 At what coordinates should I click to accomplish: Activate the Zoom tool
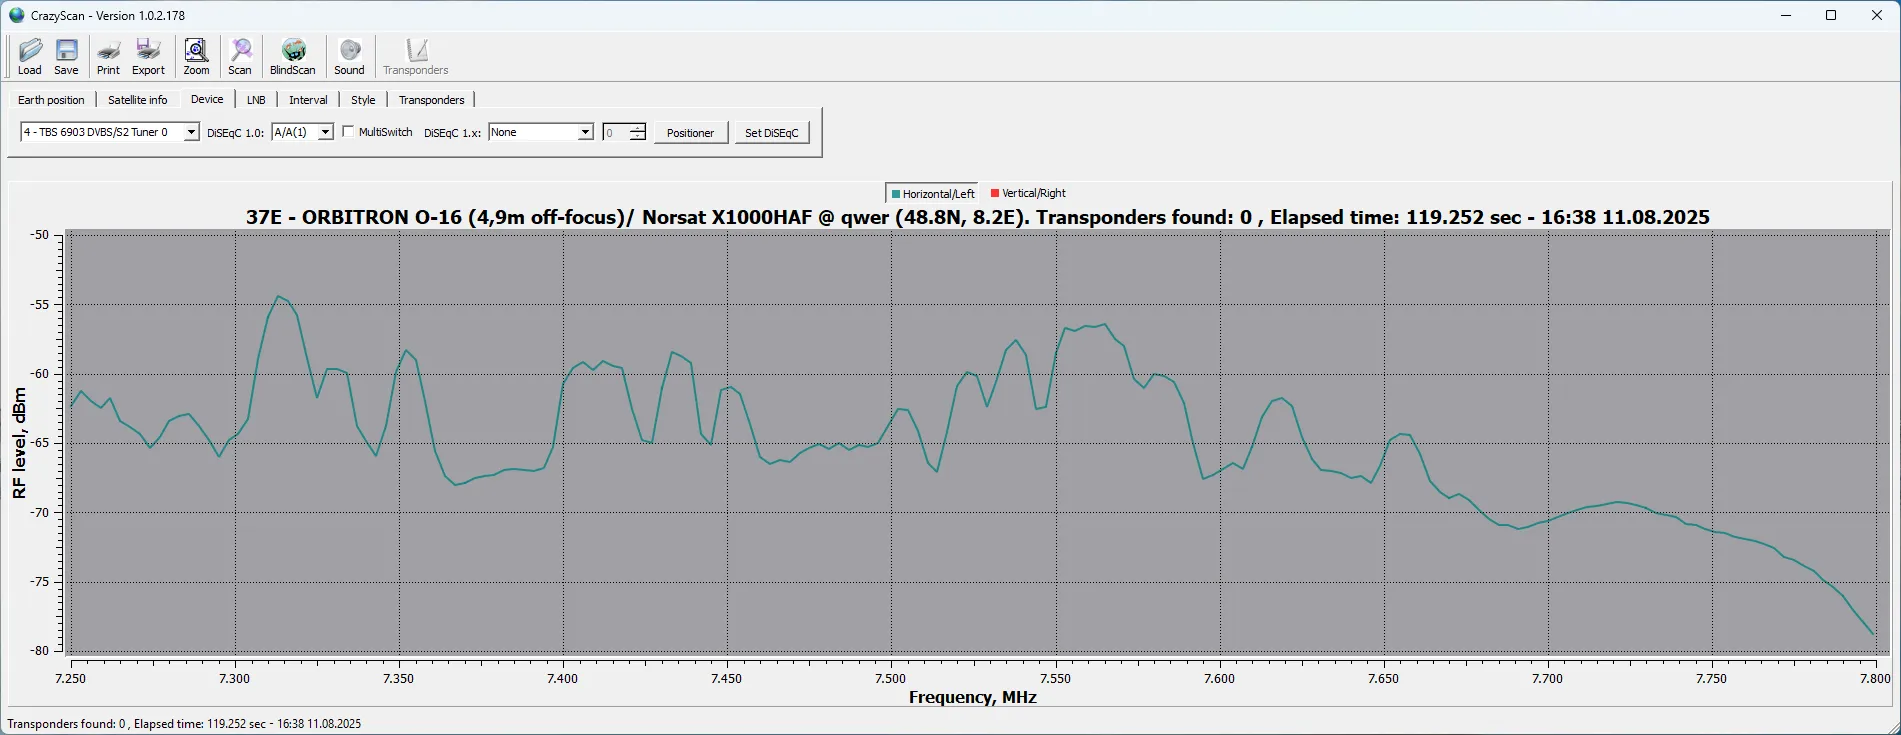196,56
